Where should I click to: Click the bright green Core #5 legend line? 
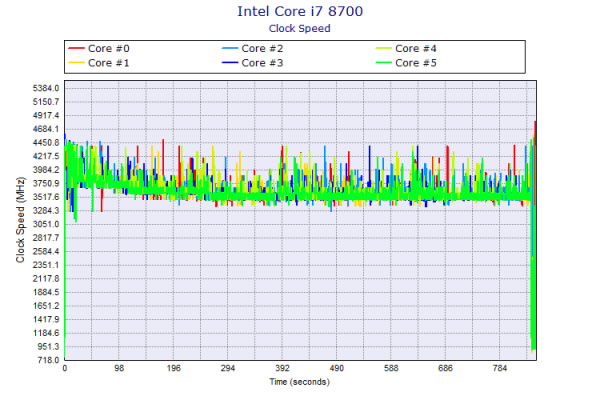click(384, 63)
